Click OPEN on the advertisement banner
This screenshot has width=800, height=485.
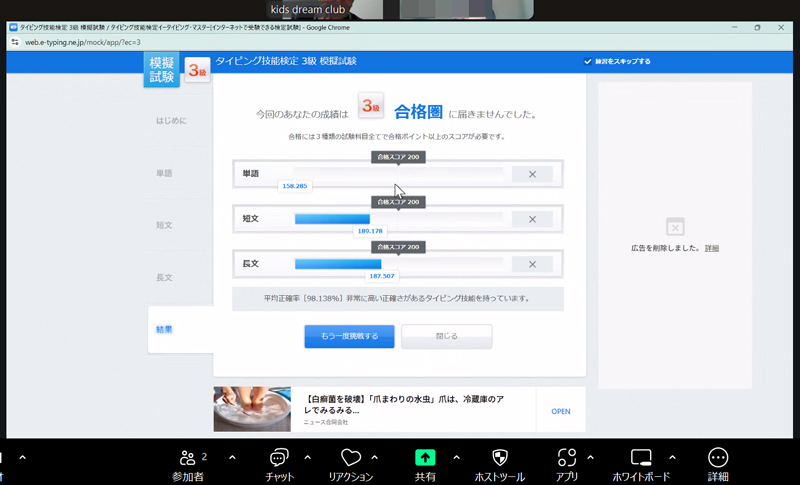pos(560,411)
